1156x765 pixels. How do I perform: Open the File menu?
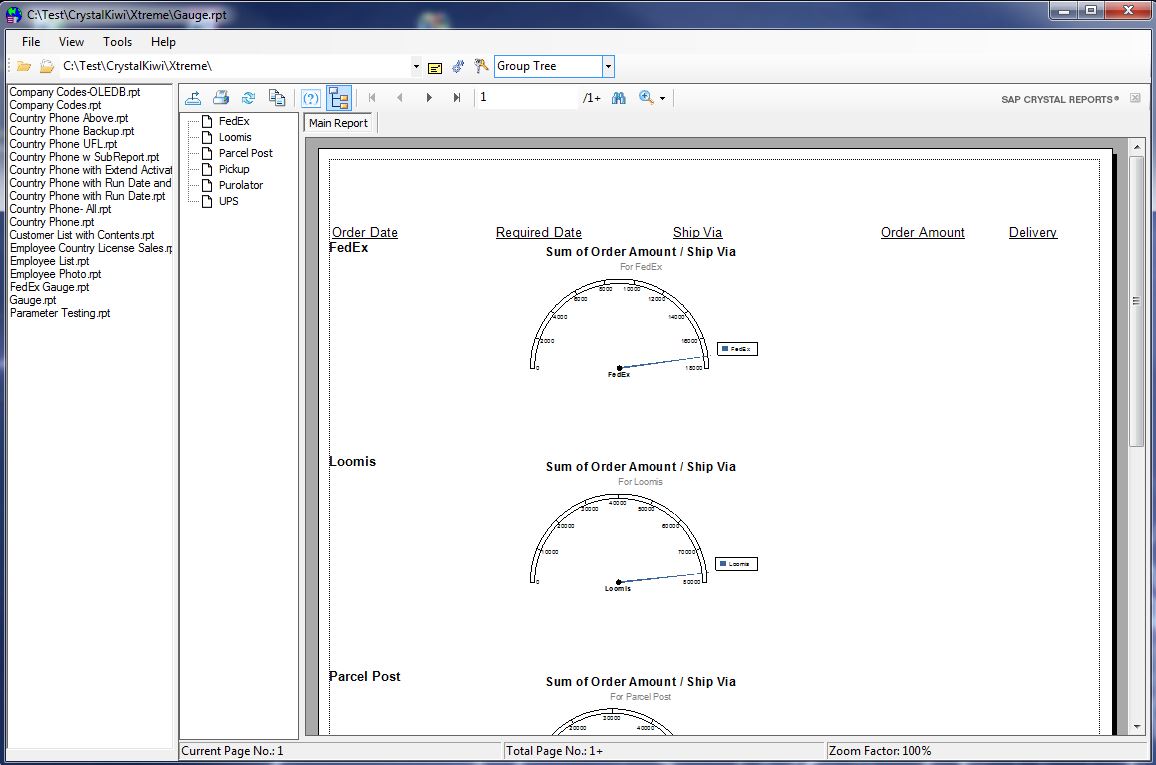tap(31, 42)
